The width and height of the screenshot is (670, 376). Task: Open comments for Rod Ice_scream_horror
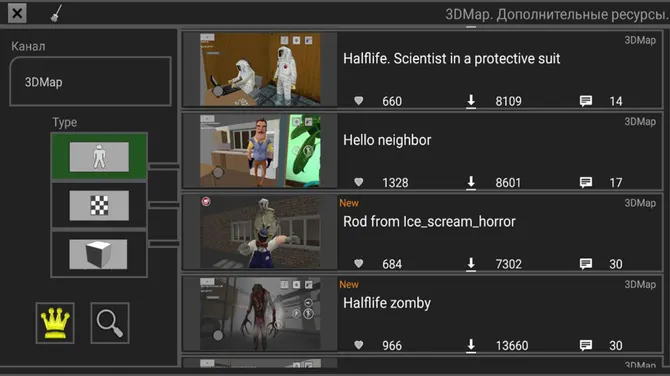(x=586, y=264)
